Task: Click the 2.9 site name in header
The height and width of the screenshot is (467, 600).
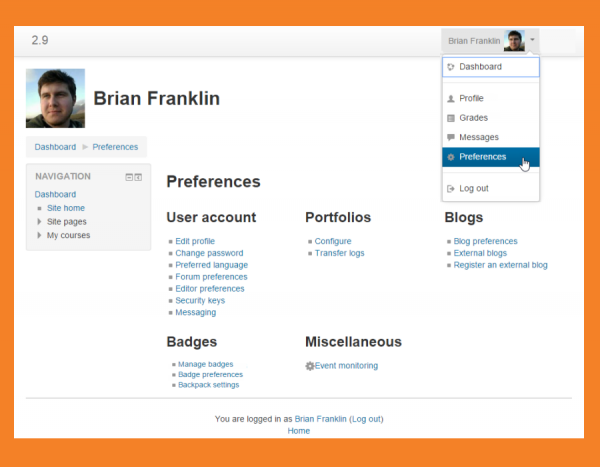Action: point(40,40)
